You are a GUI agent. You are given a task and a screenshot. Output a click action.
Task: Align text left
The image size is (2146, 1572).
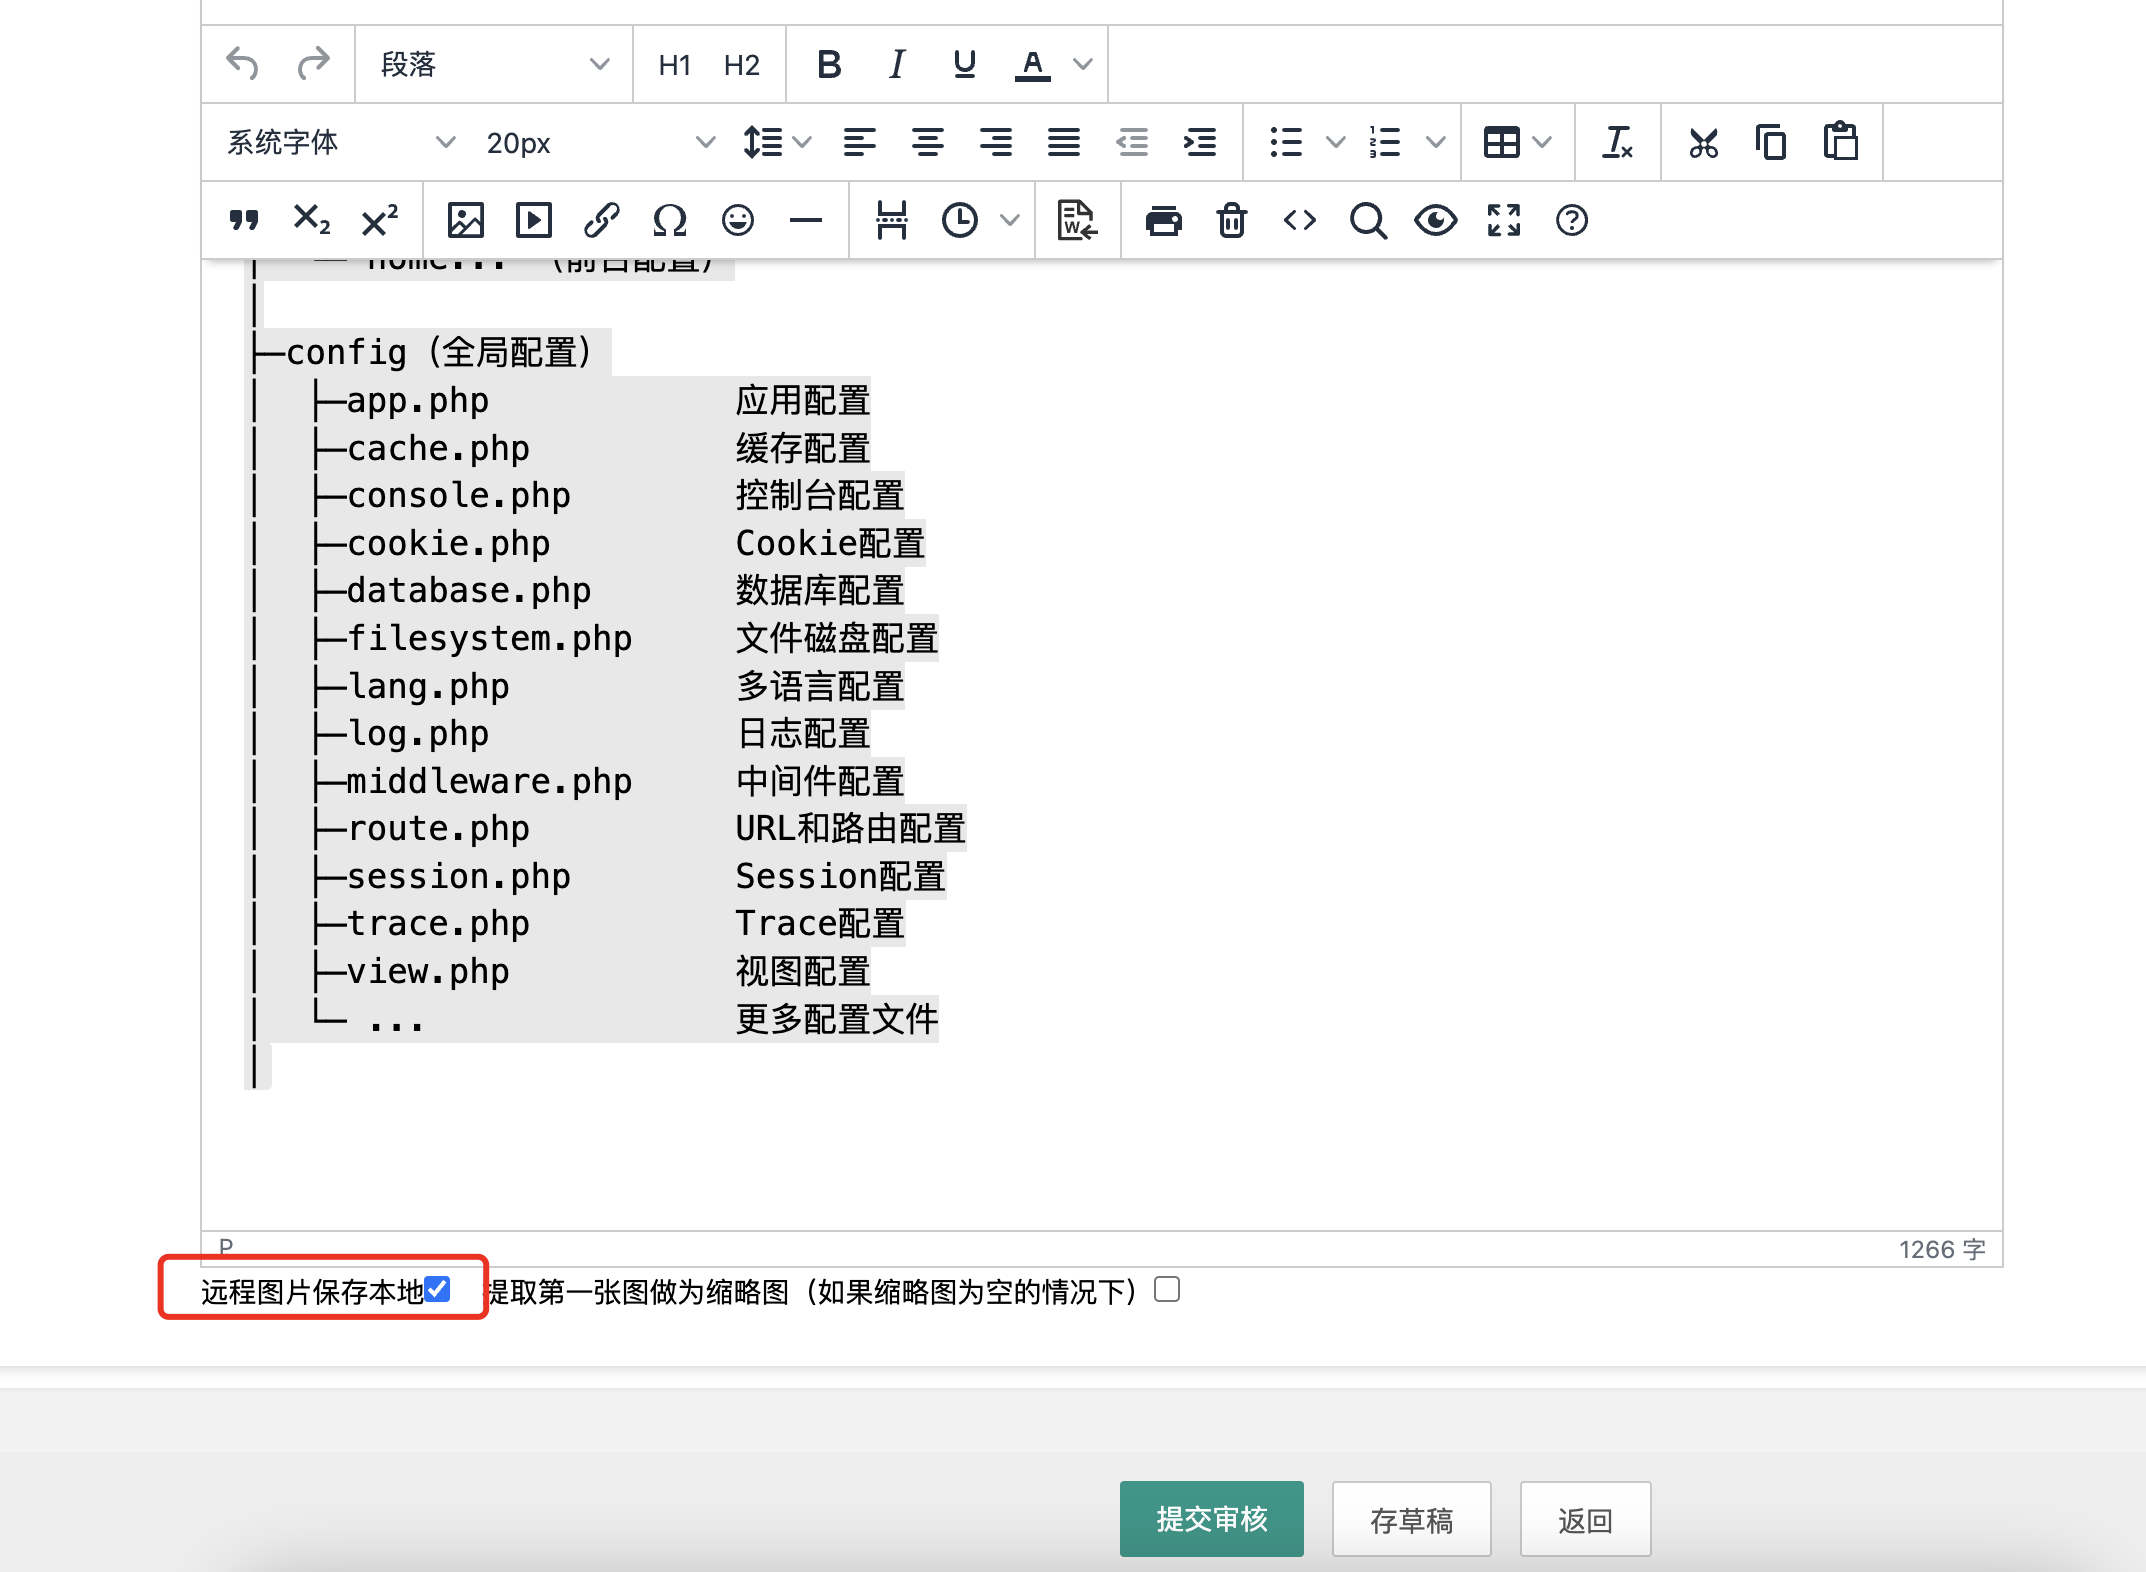pyautogui.click(x=859, y=143)
